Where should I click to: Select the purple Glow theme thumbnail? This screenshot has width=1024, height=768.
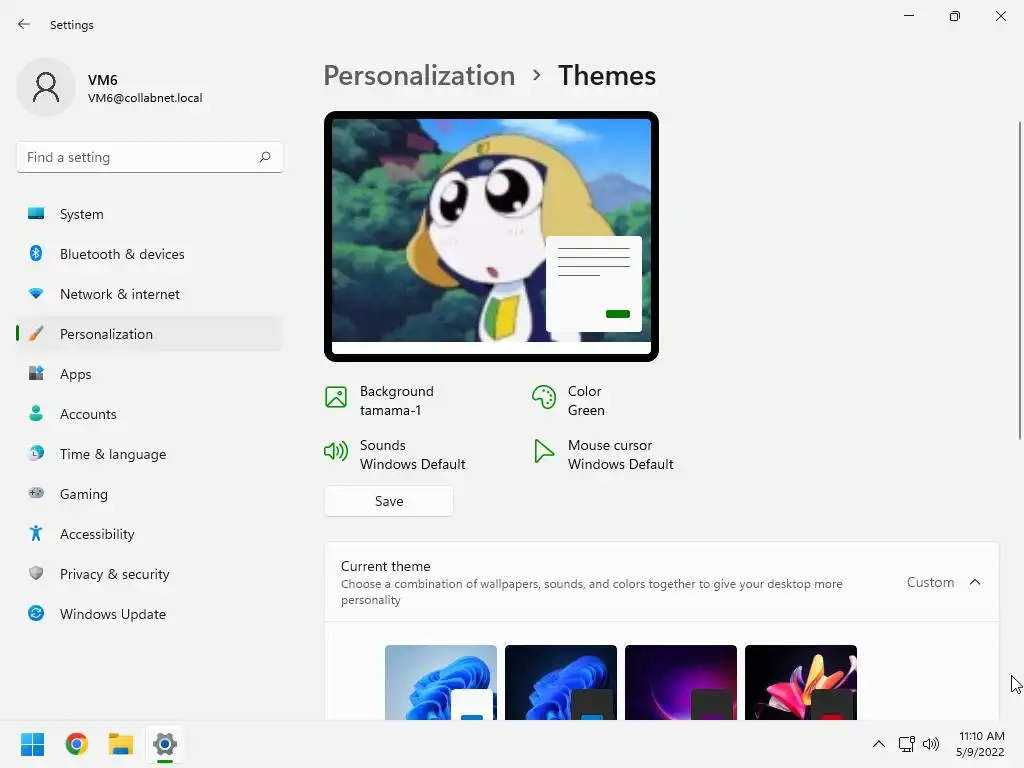(x=680, y=682)
